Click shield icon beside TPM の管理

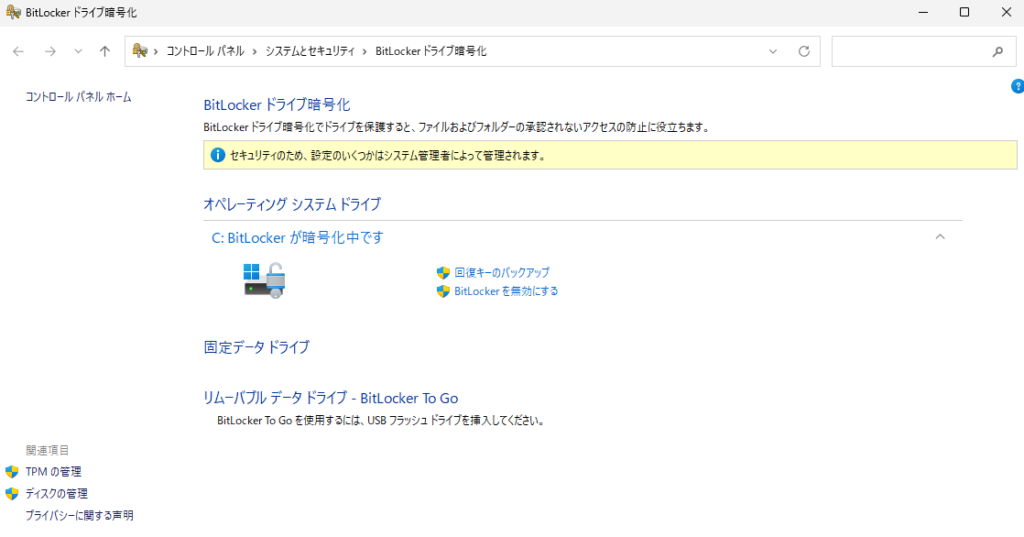tap(12, 472)
